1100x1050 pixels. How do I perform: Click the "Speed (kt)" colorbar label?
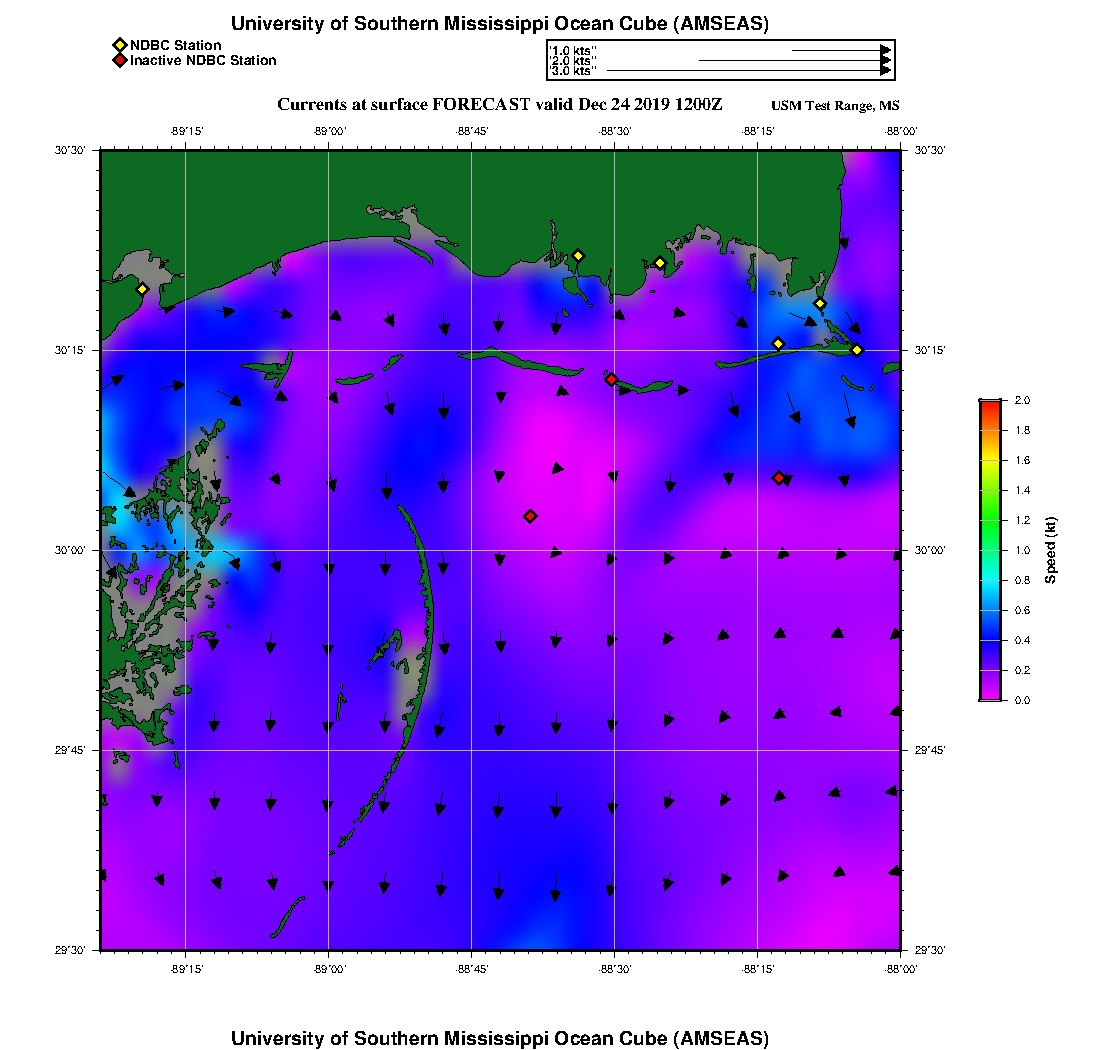point(1051,550)
